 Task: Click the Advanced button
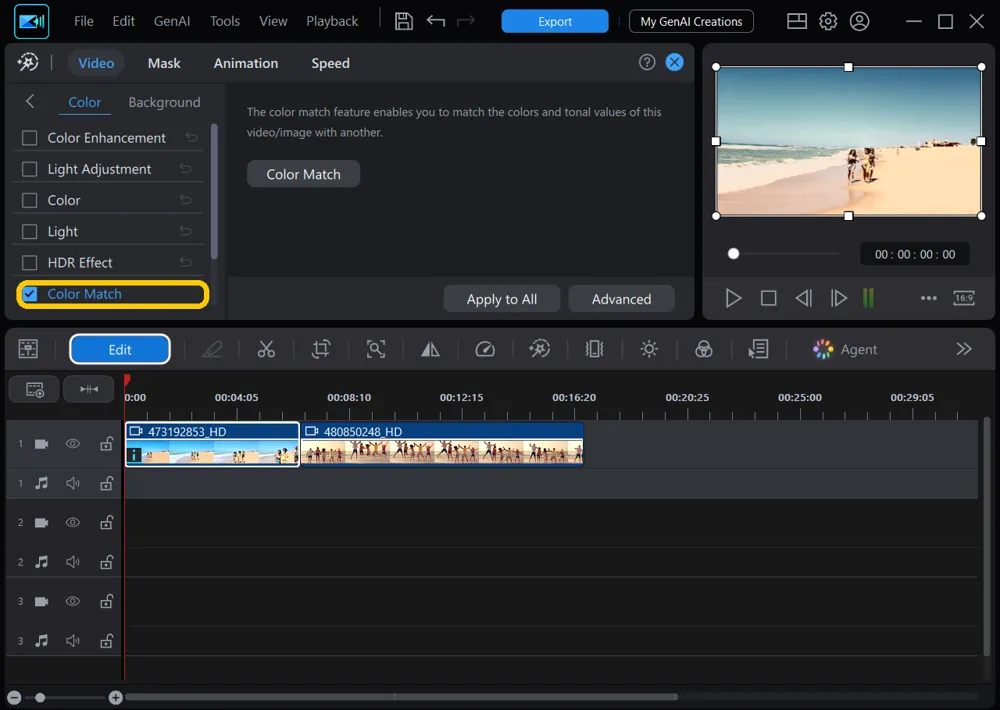621,299
